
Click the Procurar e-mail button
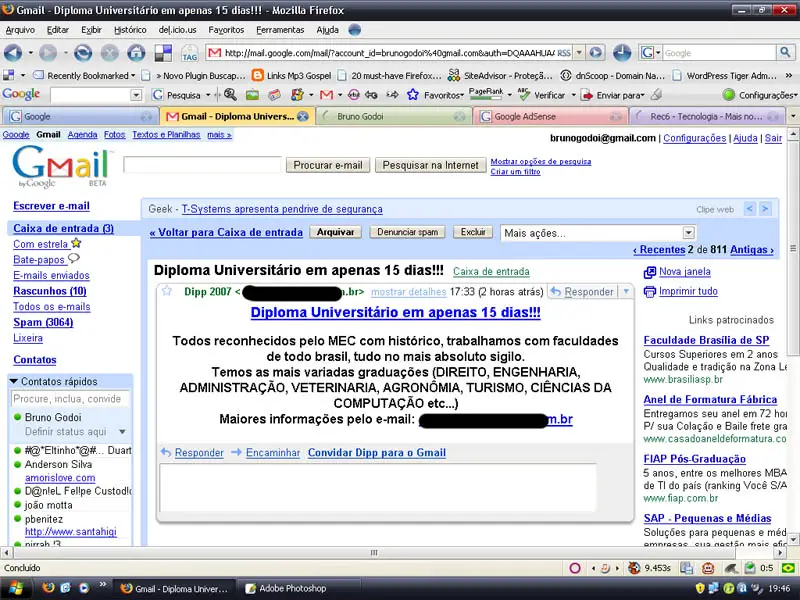pyautogui.click(x=328, y=165)
